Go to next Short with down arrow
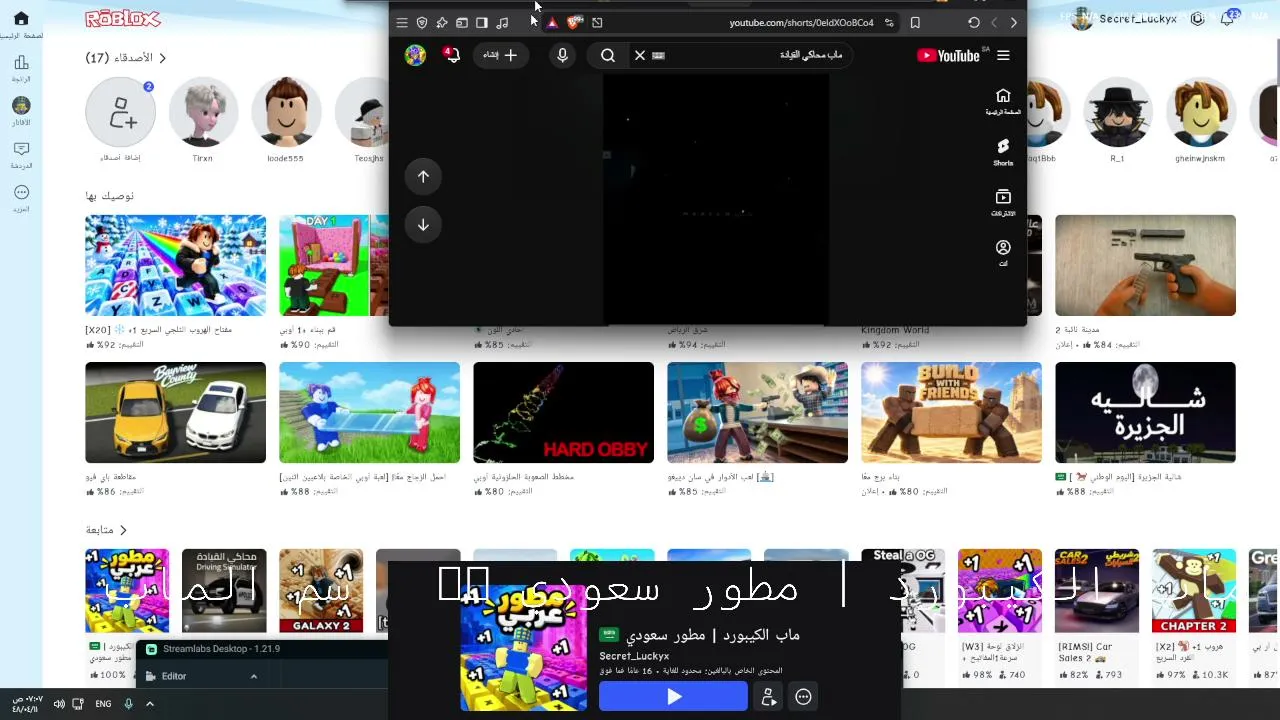The width and height of the screenshot is (1280, 720). pyautogui.click(x=423, y=224)
